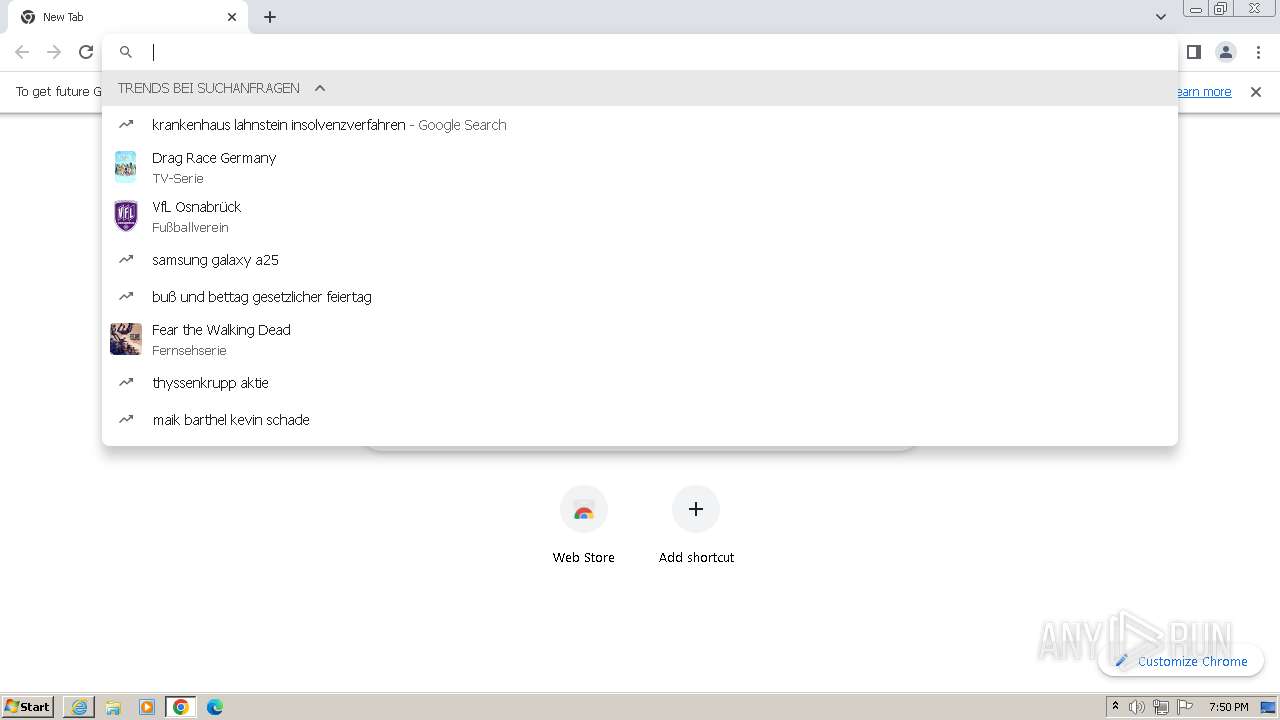Open a new tab with the plus button
The width and height of the screenshot is (1280, 720).
[270, 17]
